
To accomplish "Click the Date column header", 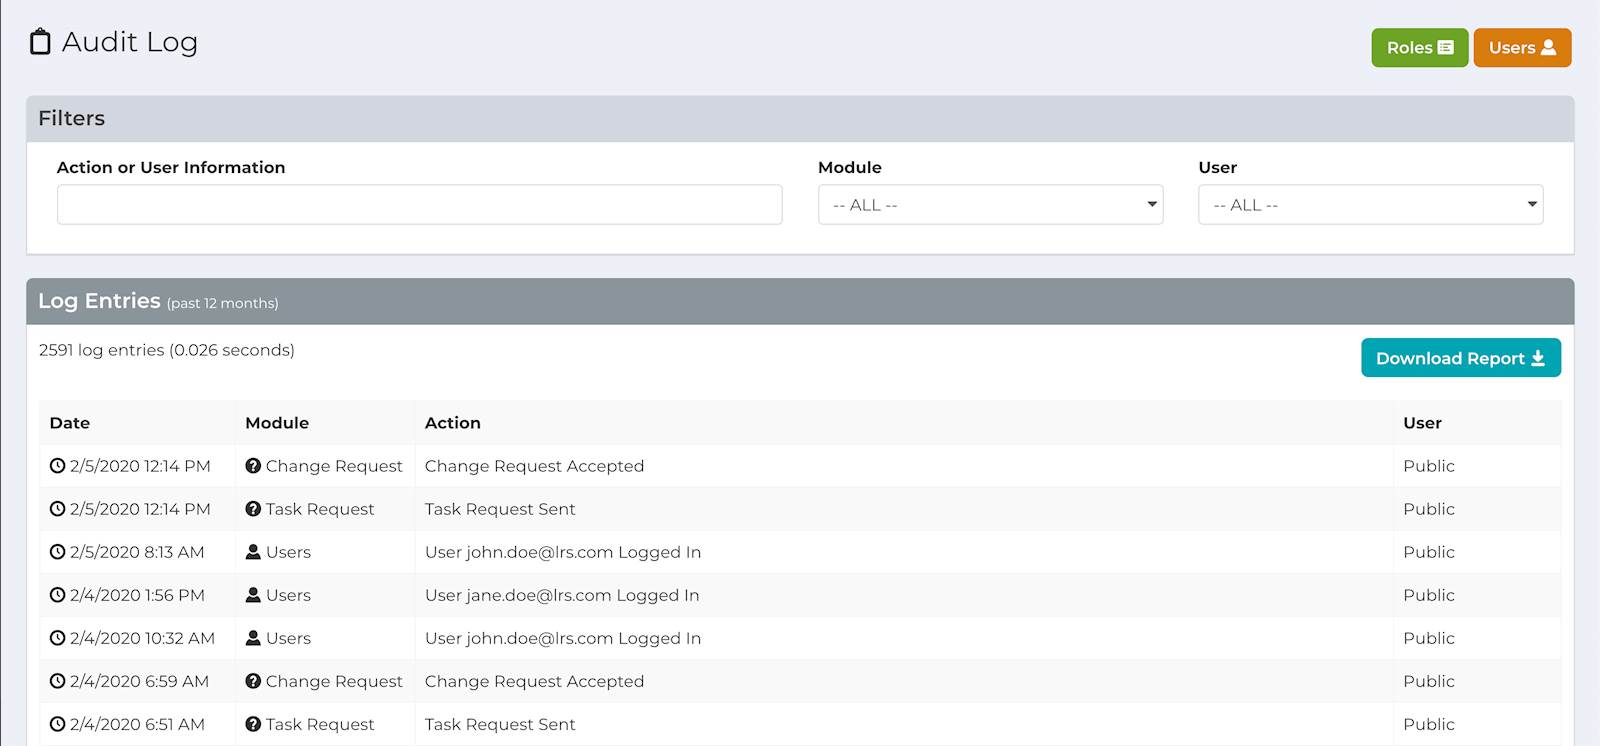I will (x=70, y=423).
